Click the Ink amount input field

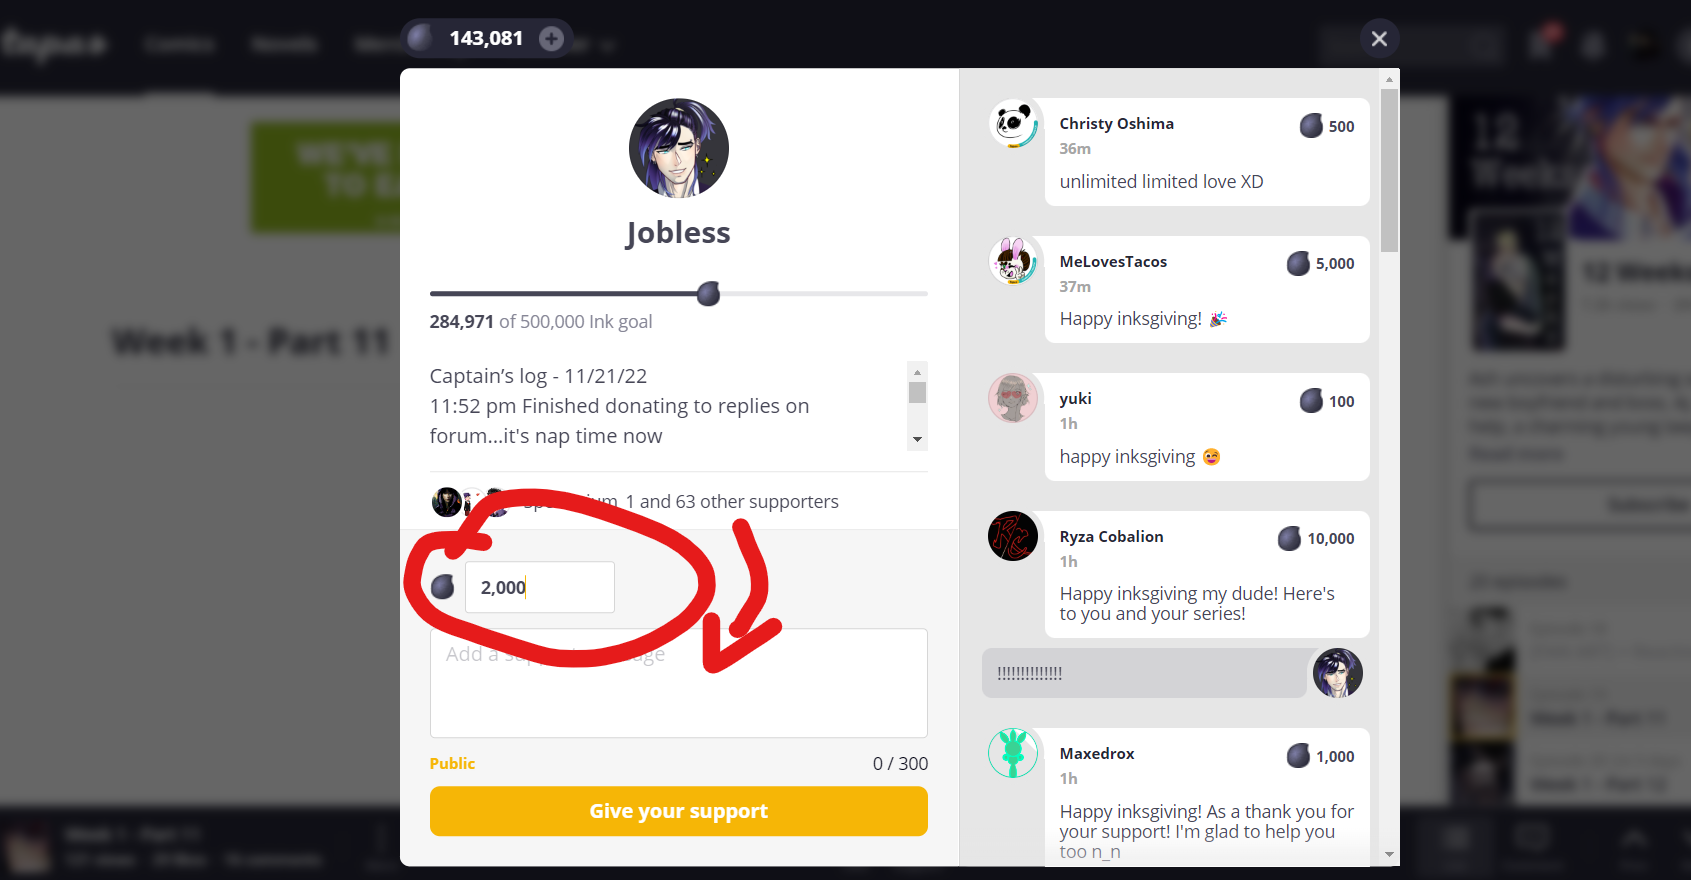coord(540,587)
